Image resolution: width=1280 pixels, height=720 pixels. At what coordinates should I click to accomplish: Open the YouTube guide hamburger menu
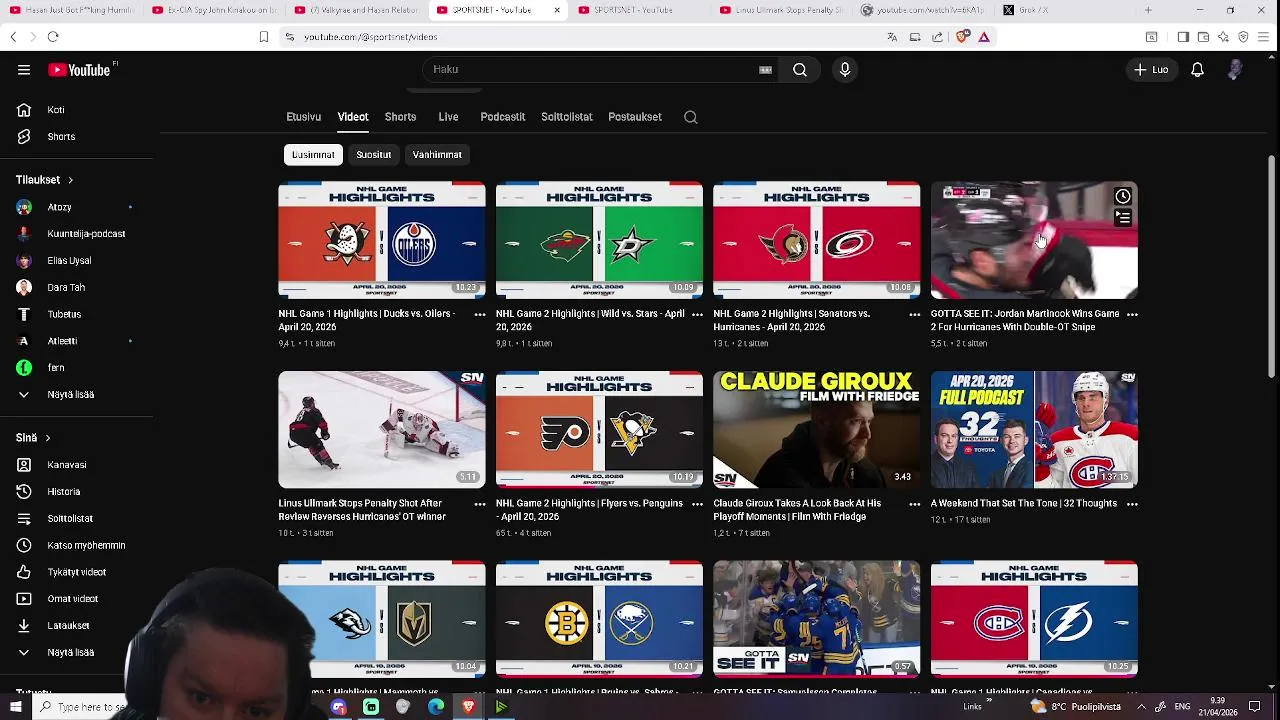pos(24,70)
